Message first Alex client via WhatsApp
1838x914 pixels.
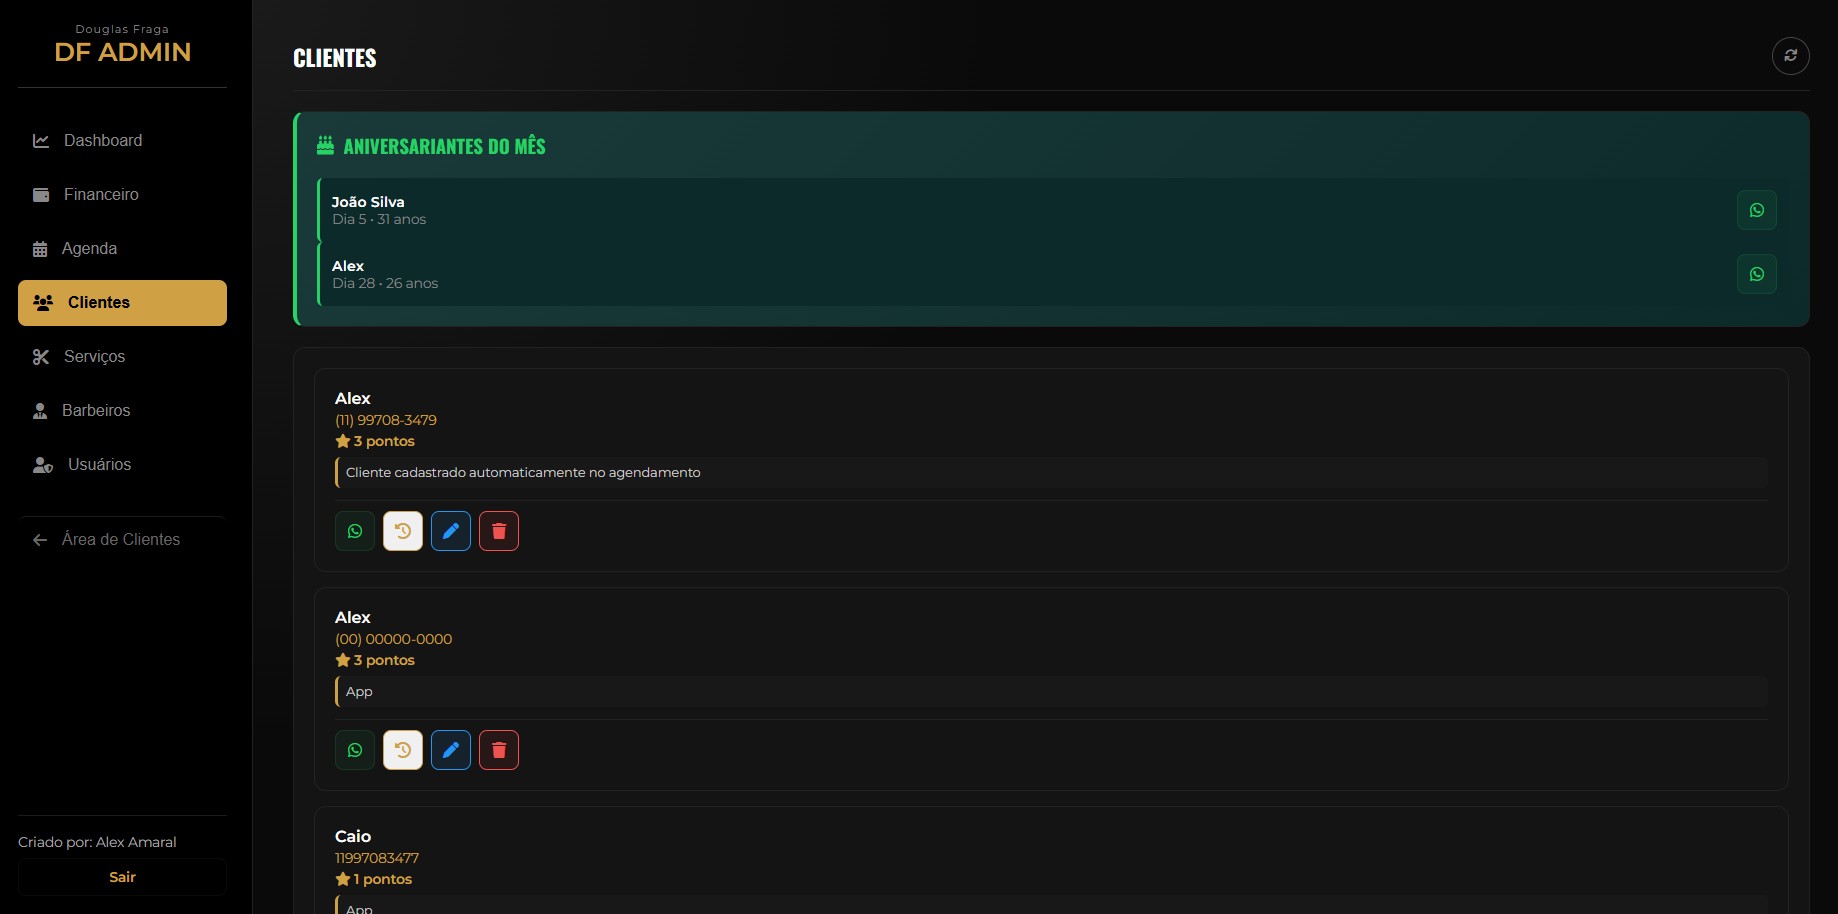(355, 531)
